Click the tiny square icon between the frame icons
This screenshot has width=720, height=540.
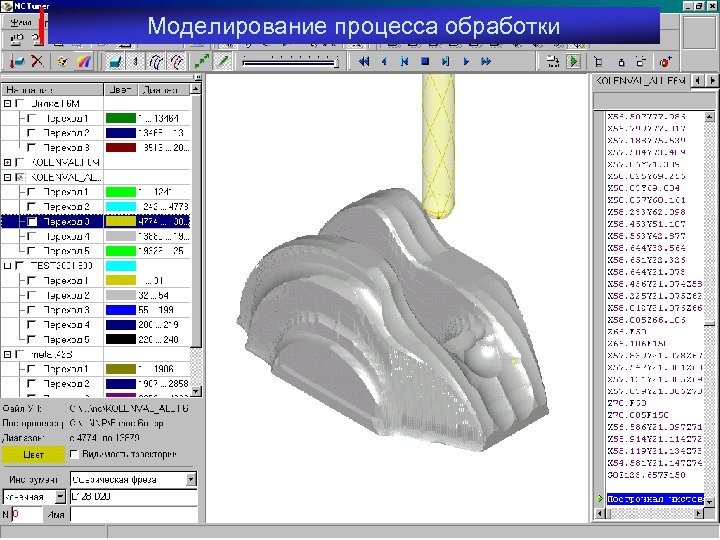(x=621, y=62)
